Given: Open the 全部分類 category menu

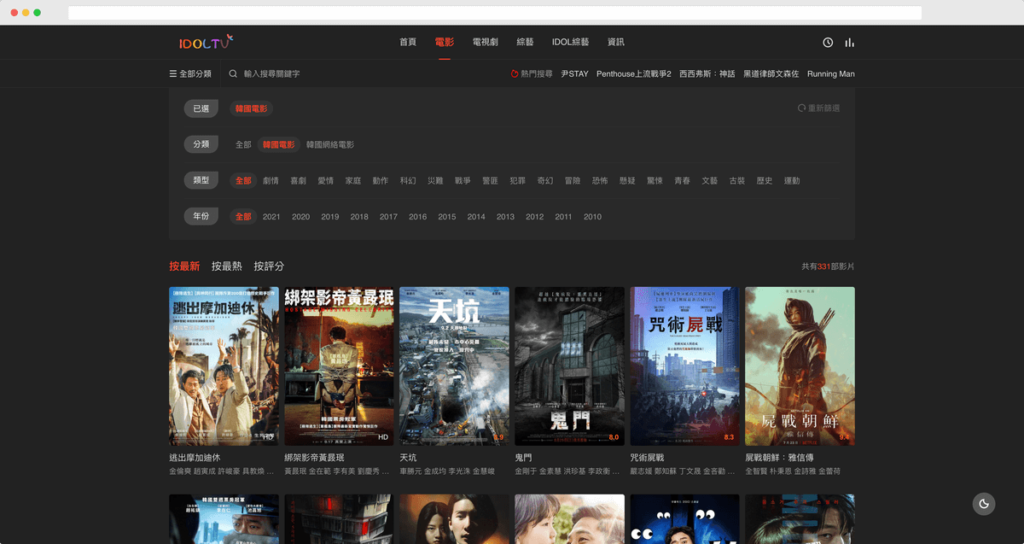Looking at the screenshot, I should tap(190, 74).
